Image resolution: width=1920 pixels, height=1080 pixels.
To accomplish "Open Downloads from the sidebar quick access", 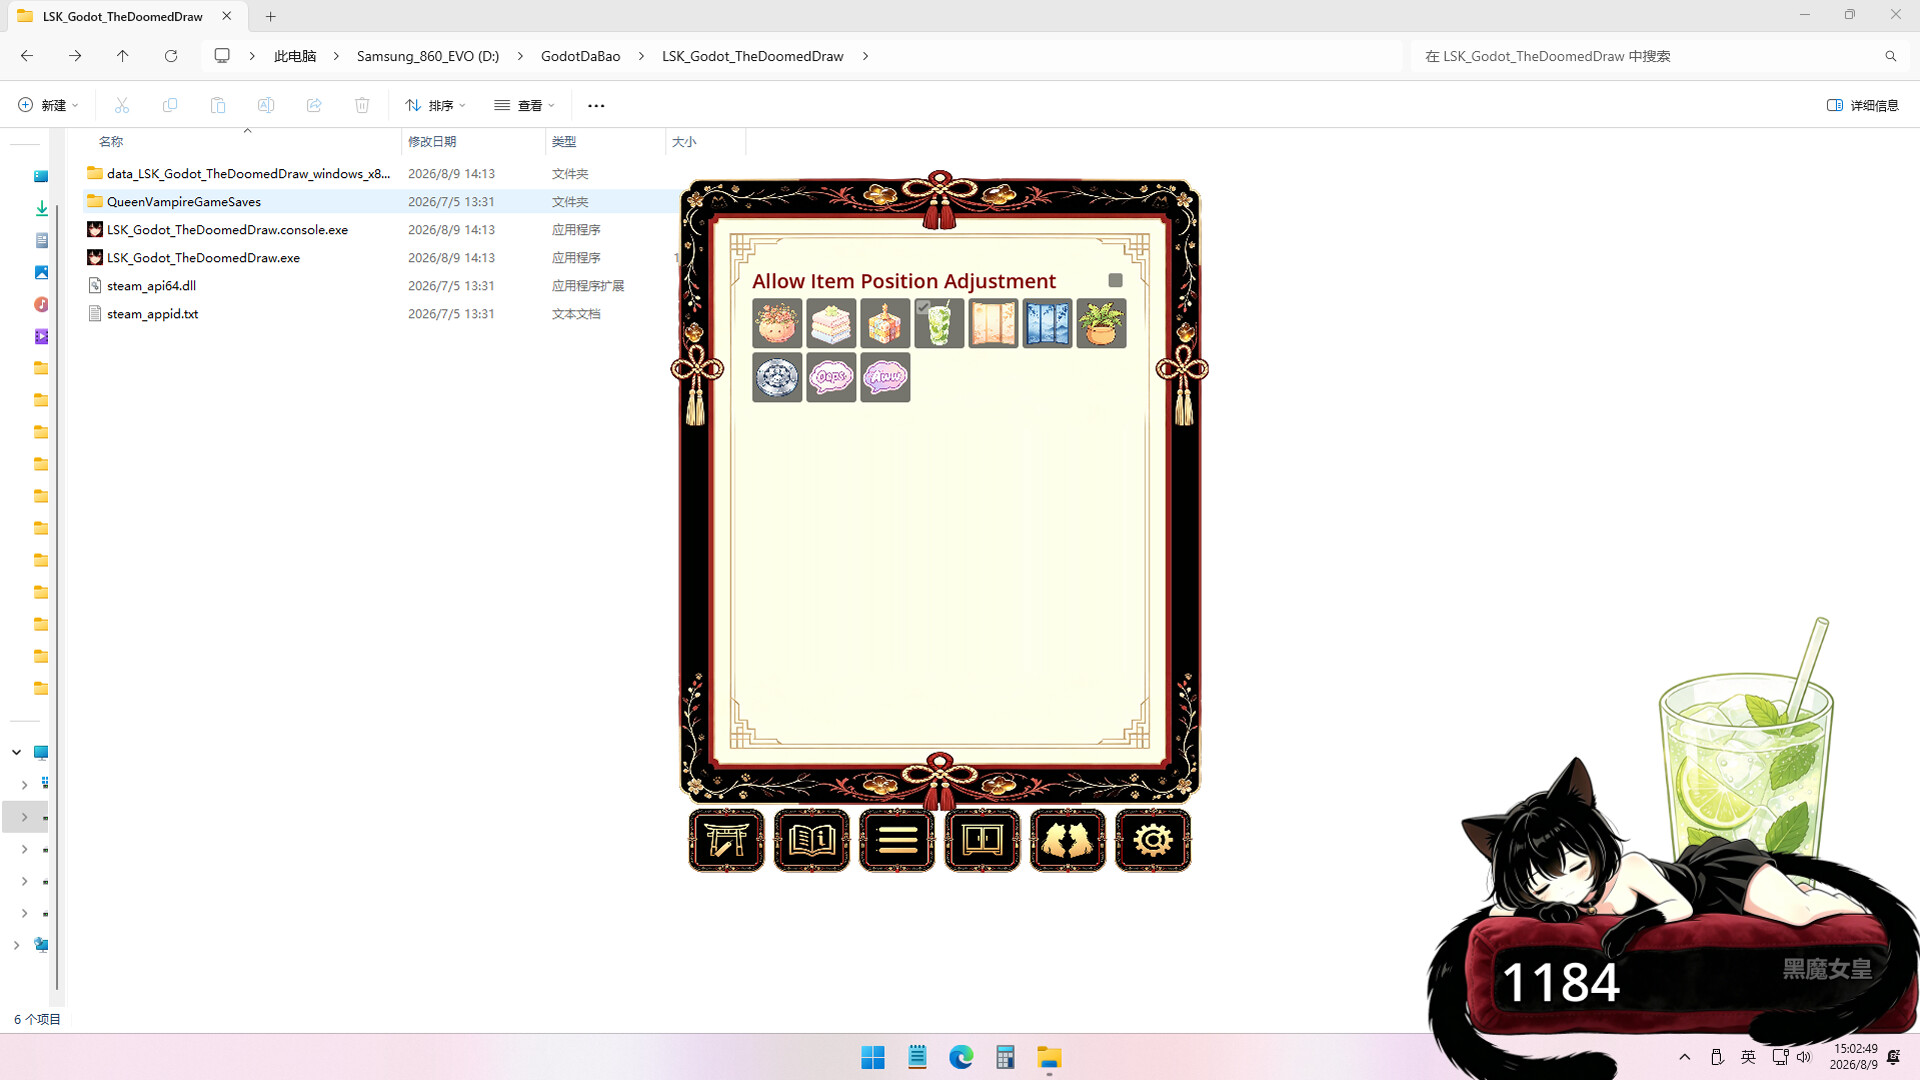I will pyautogui.click(x=41, y=208).
